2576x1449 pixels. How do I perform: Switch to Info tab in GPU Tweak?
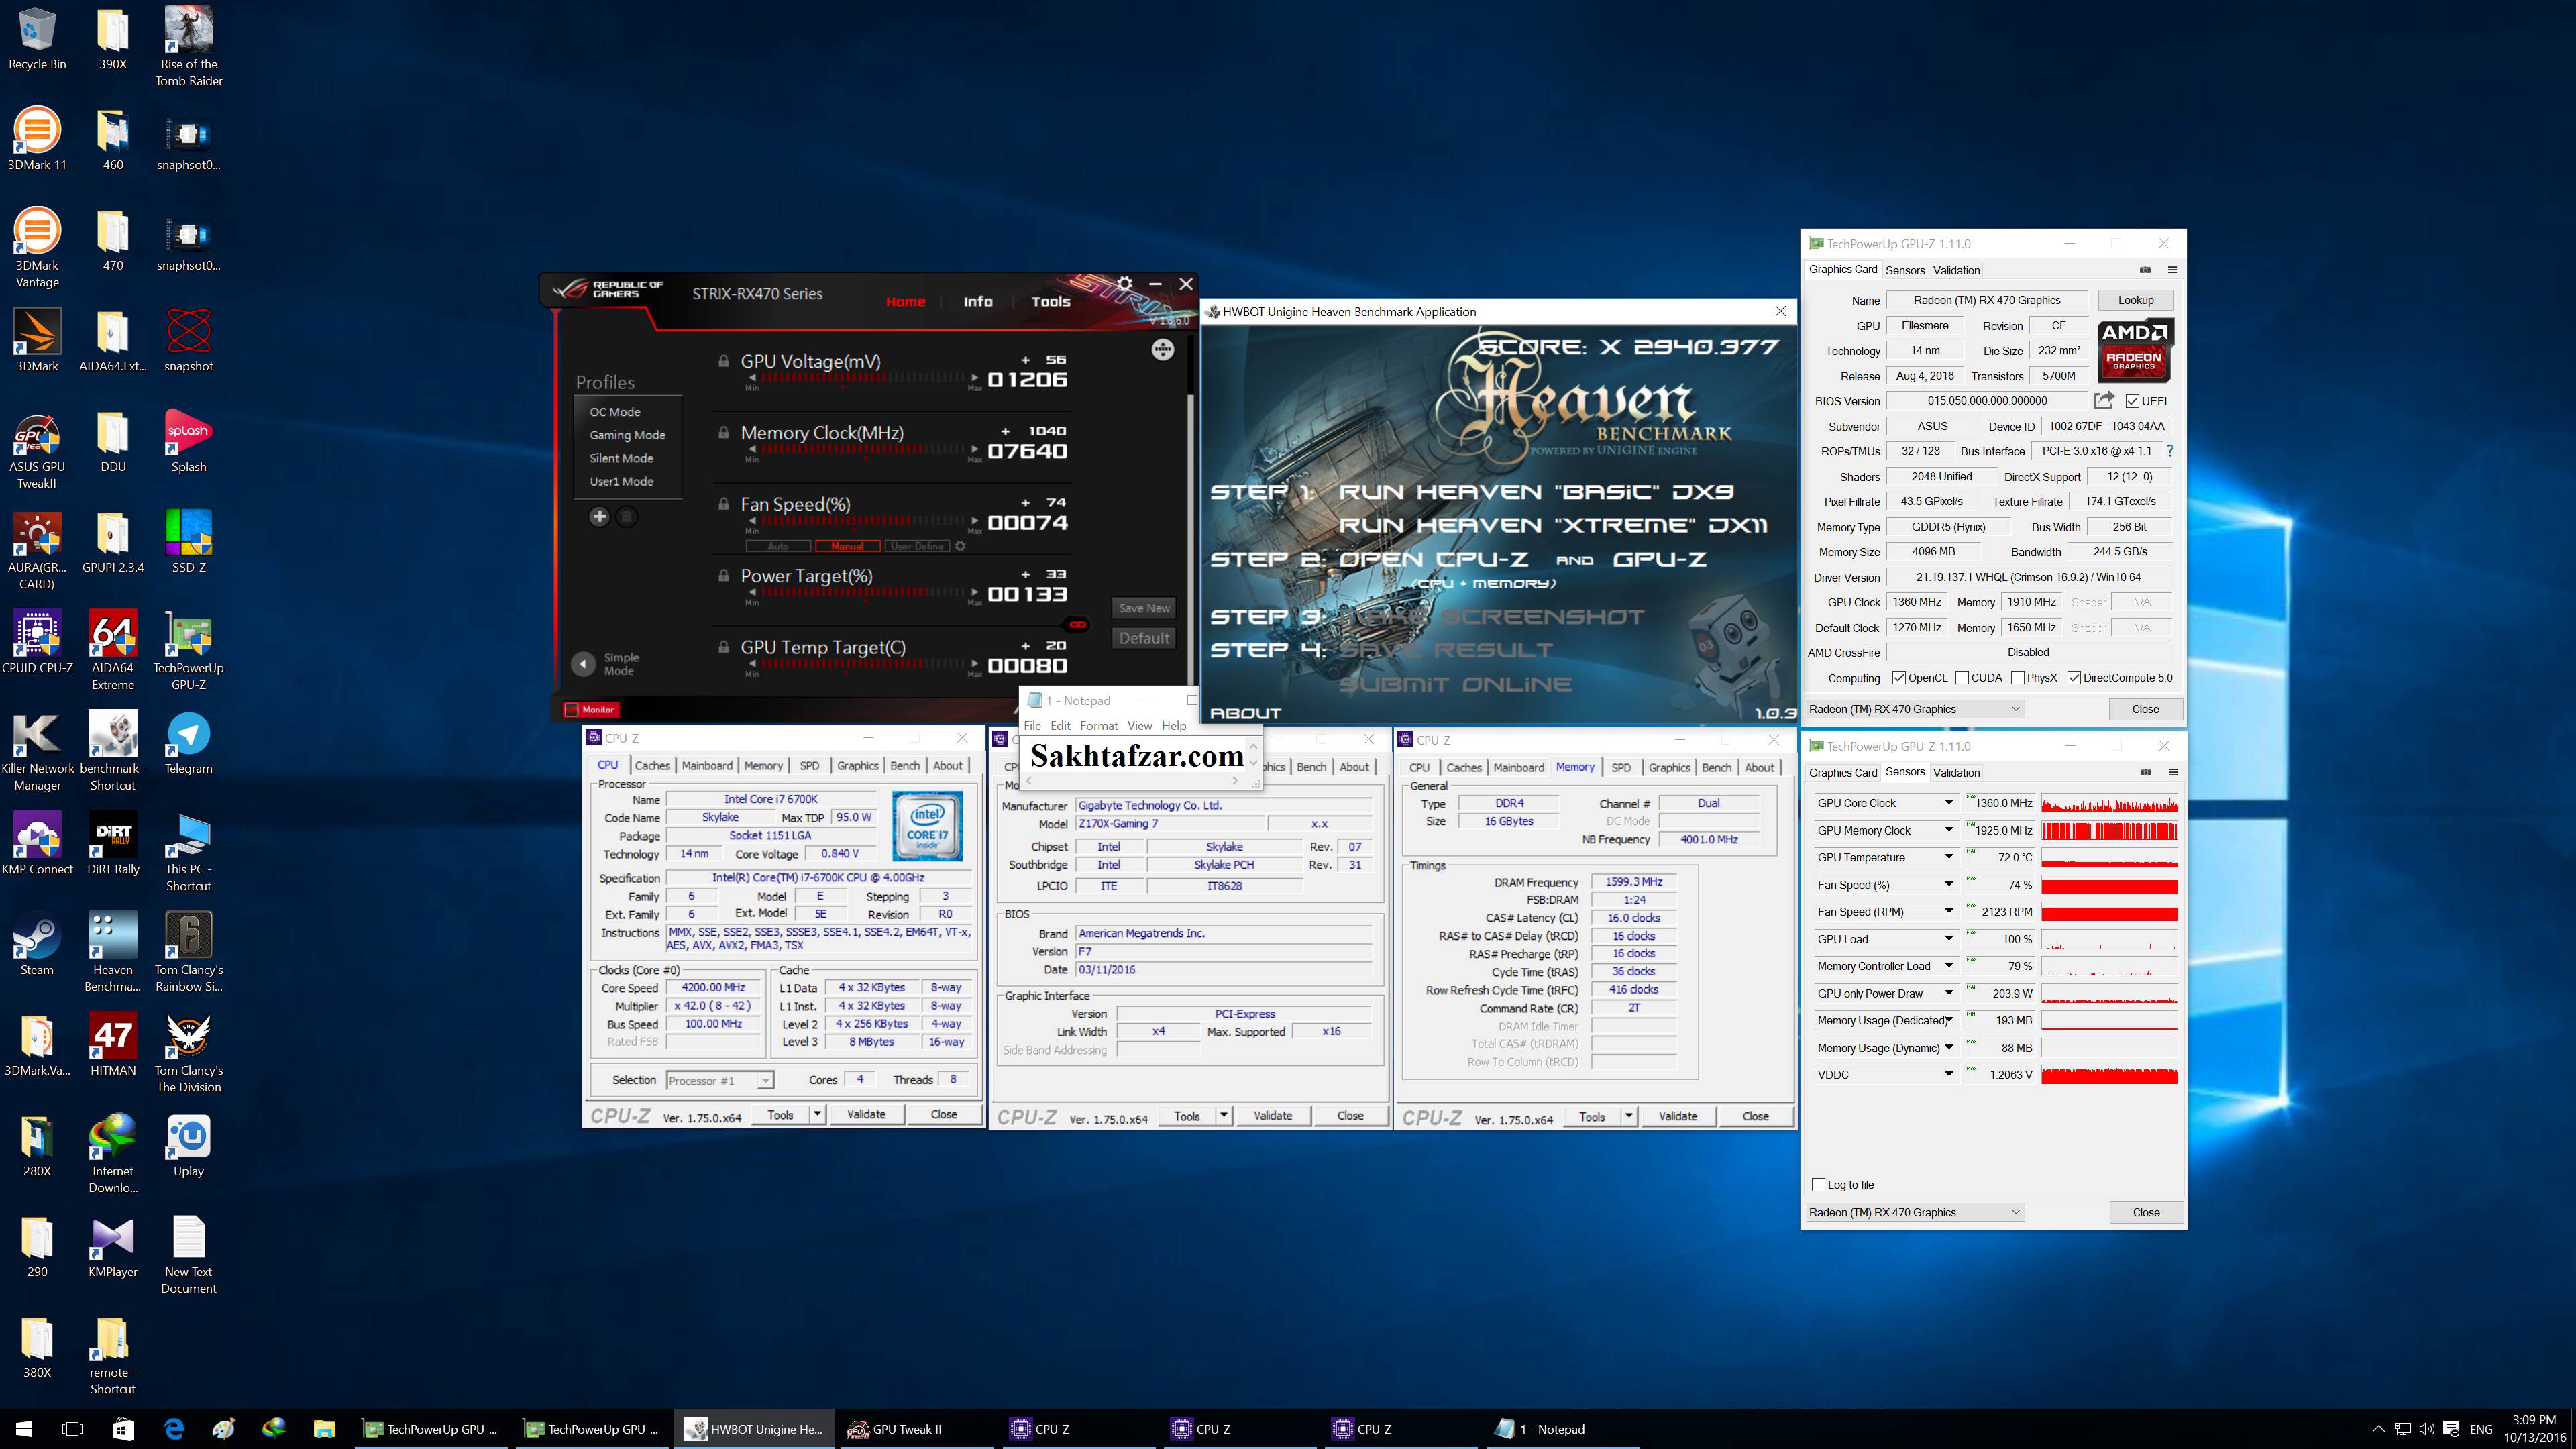978,301
